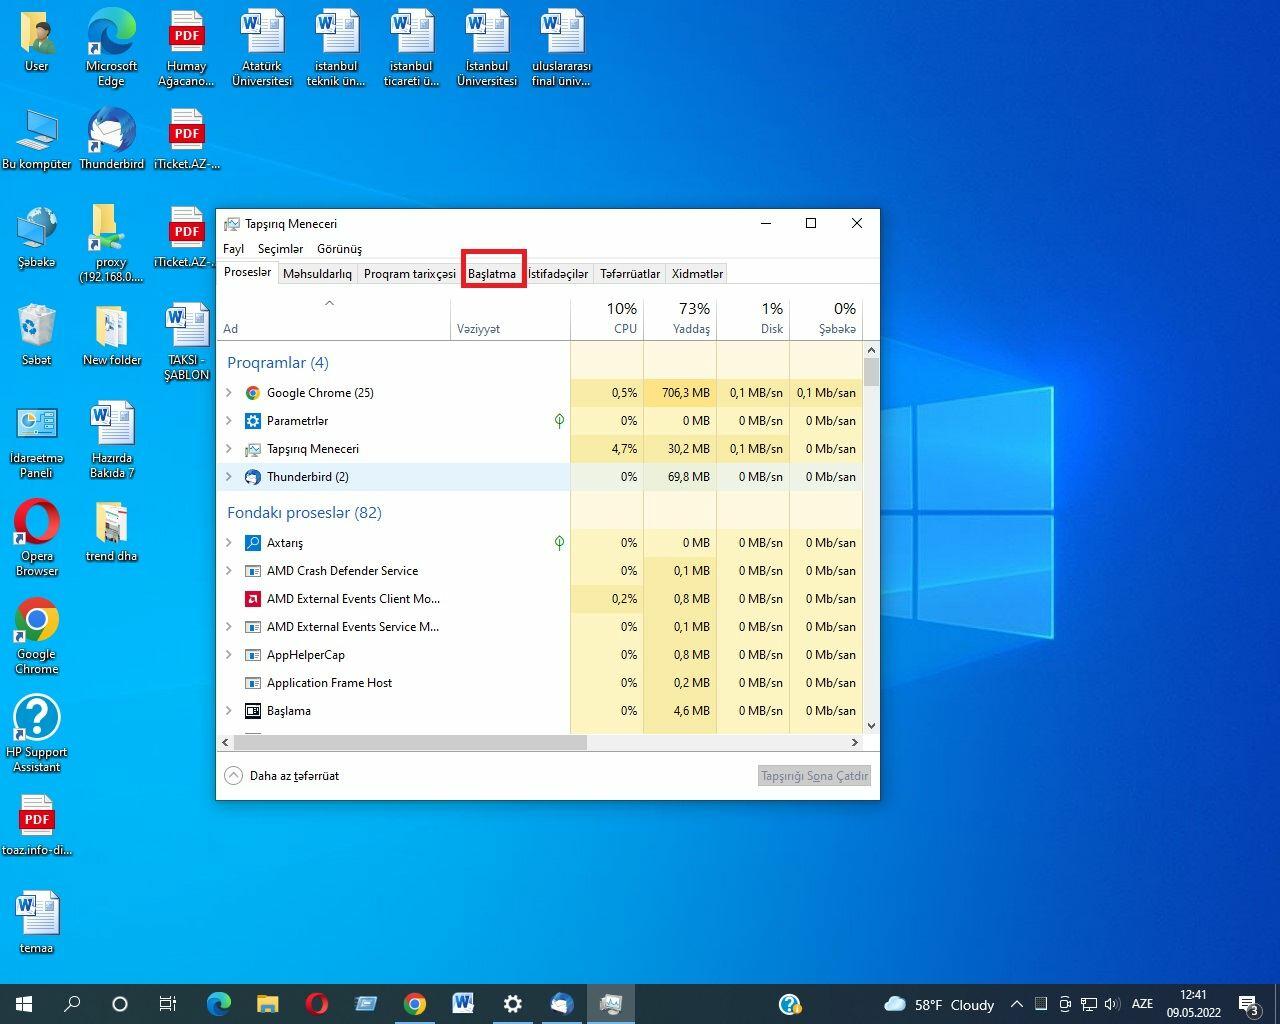Click the vertical scrollbar down arrow
The width and height of the screenshot is (1280, 1024).
pyautogui.click(x=871, y=726)
